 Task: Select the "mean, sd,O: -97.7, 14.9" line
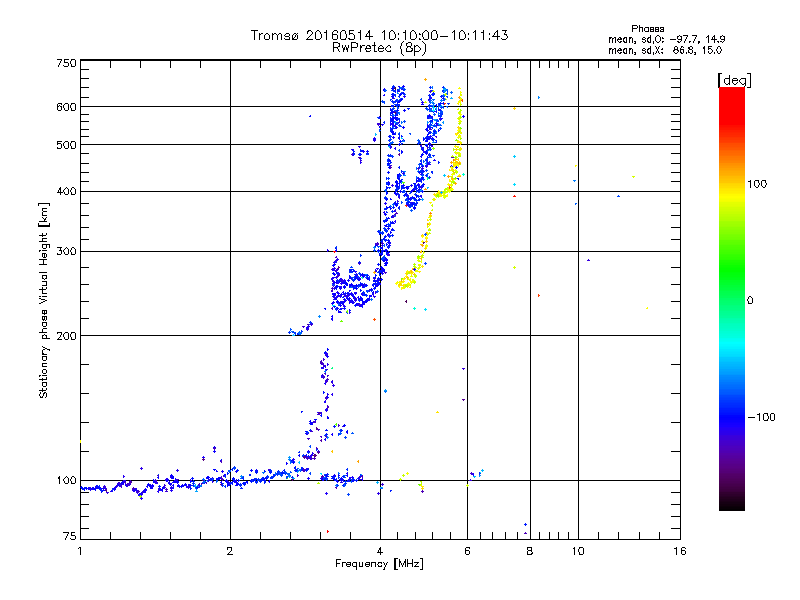666,39
